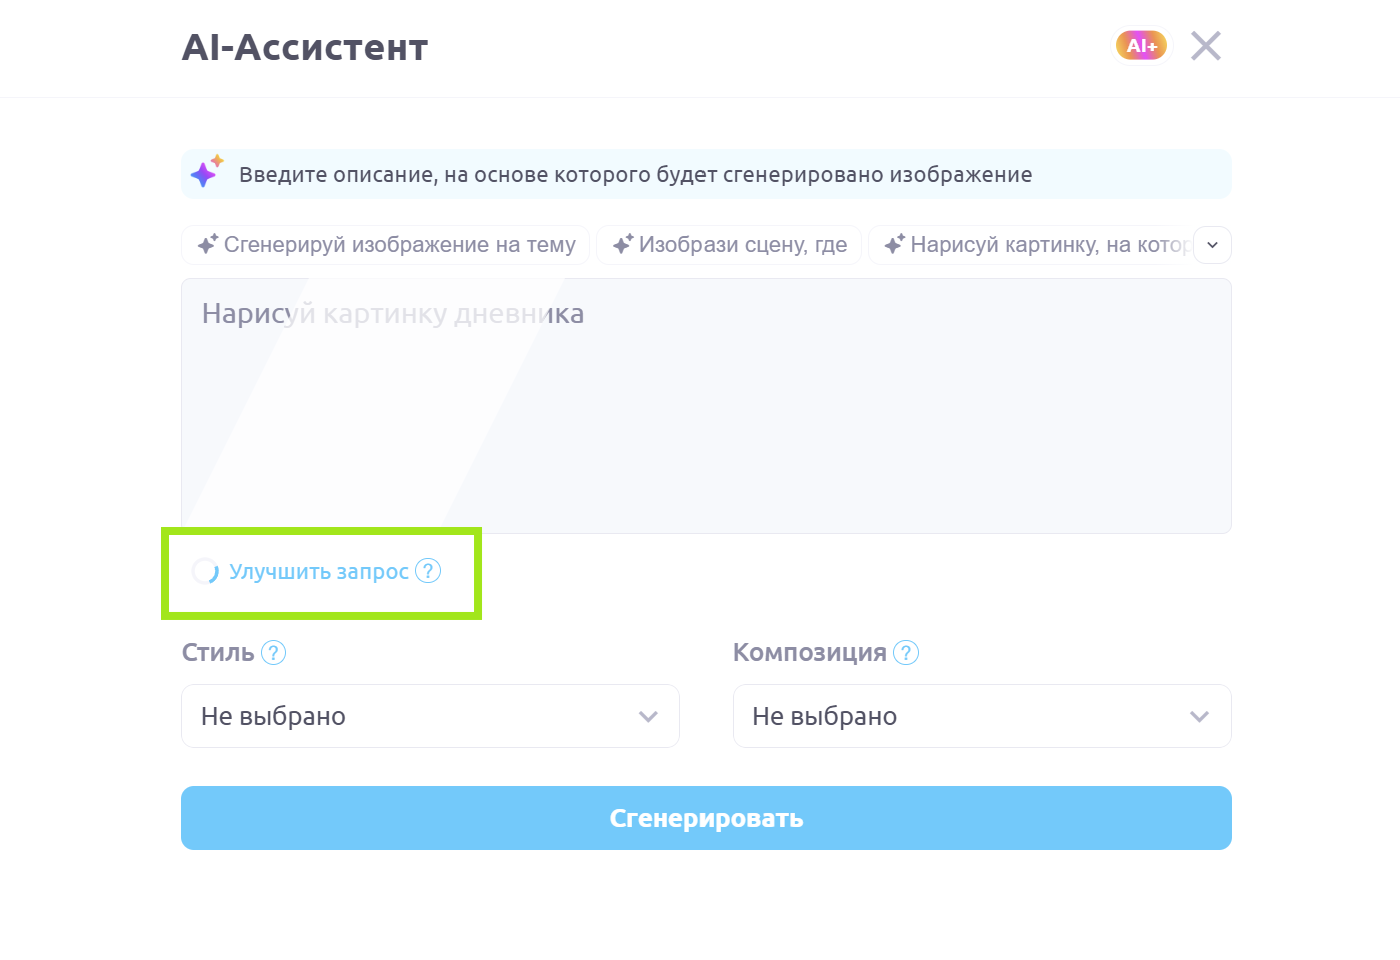Show the help hint for Композиция

[906, 653]
